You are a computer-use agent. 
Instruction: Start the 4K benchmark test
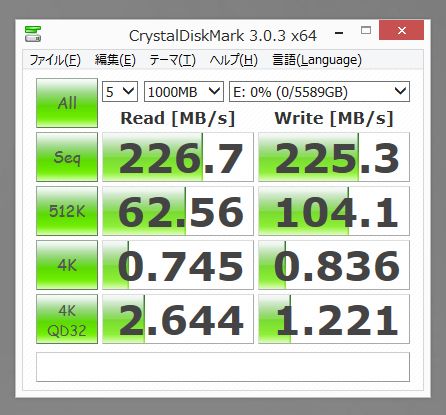coord(67,265)
